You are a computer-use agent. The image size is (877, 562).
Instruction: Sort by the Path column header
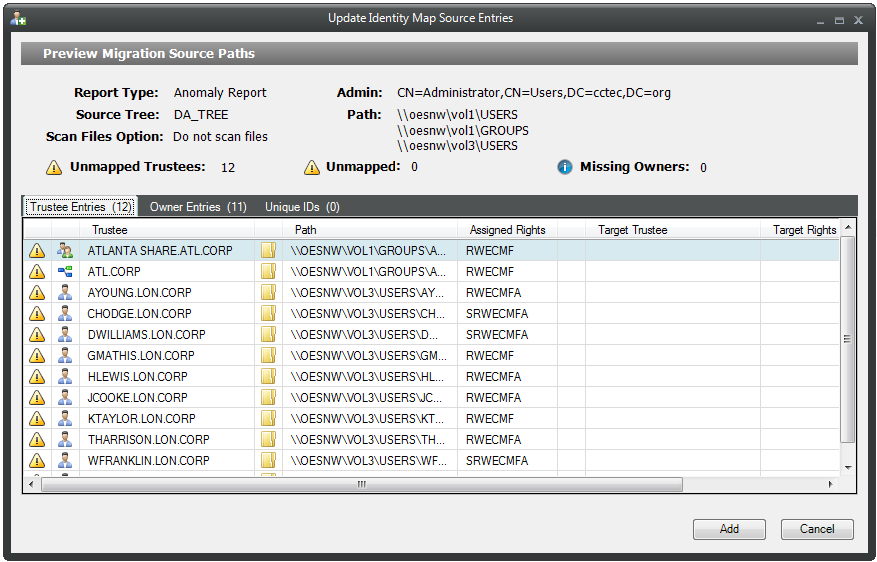(370, 230)
